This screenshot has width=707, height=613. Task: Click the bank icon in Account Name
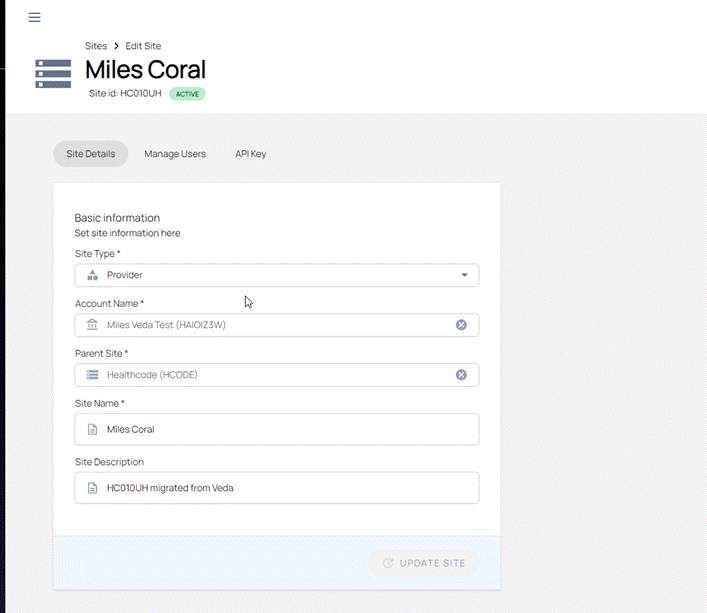(x=92, y=325)
